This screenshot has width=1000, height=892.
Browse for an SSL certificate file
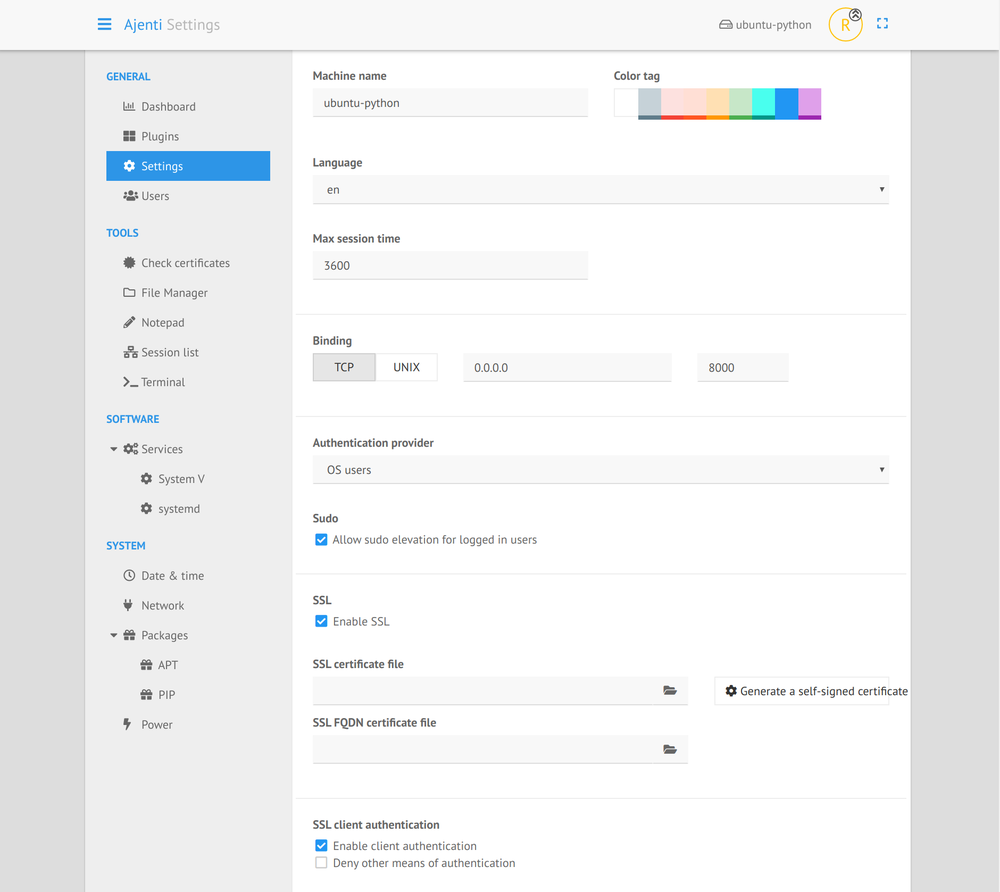coord(669,690)
